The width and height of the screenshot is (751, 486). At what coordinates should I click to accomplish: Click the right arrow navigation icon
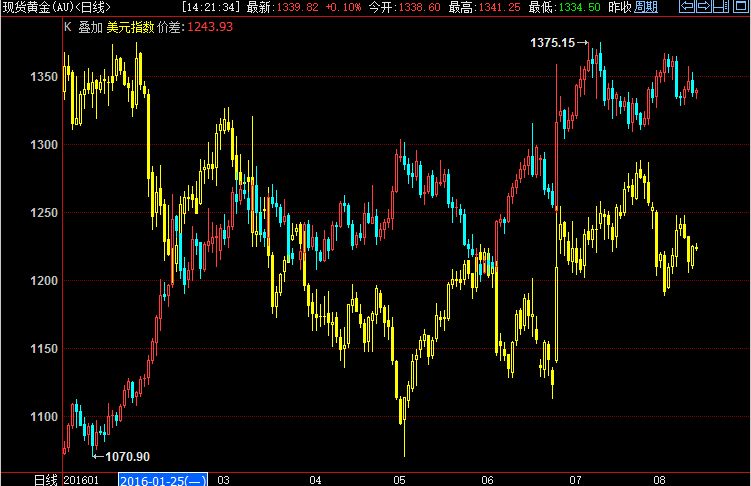[703, 6]
